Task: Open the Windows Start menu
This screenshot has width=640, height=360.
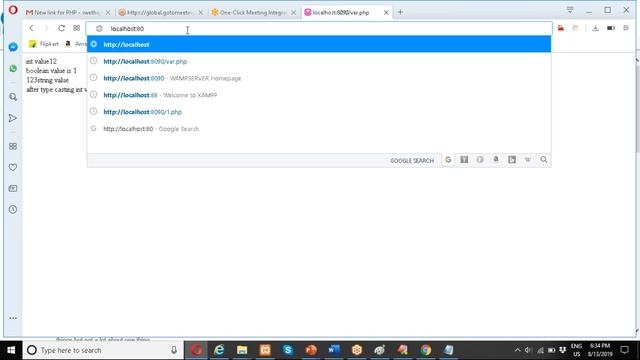Action: coord(11,350)
